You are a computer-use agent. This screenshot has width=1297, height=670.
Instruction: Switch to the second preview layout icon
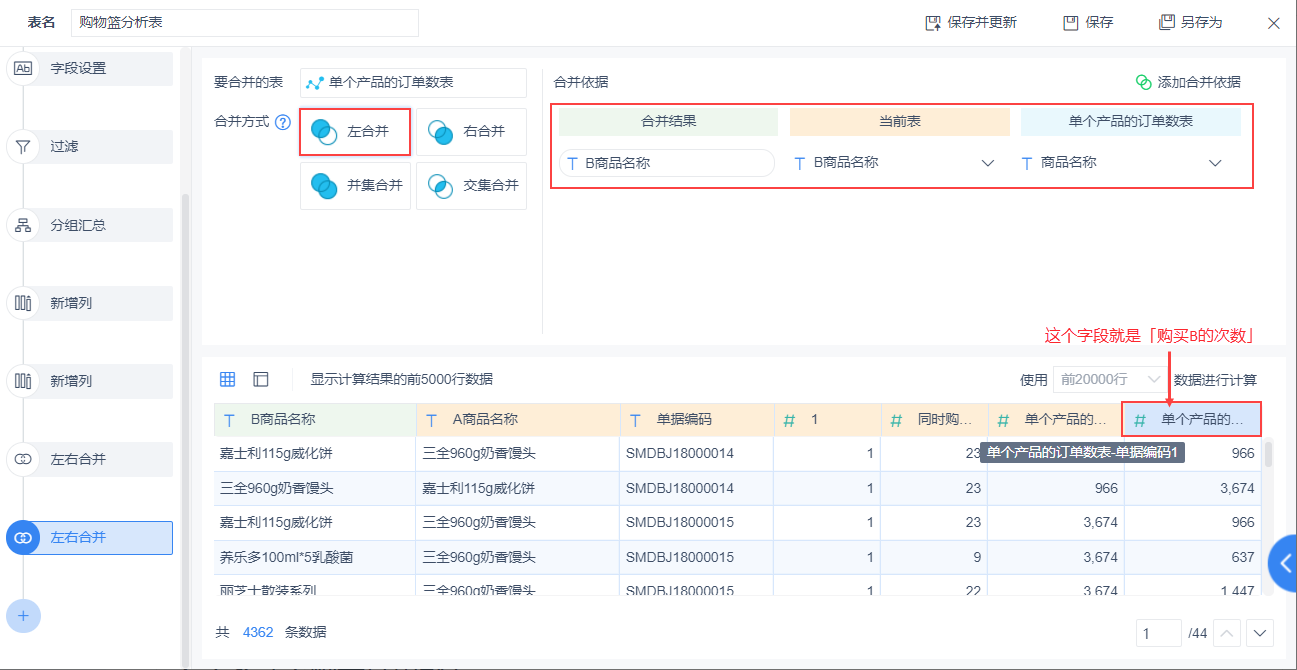(261, 379)
